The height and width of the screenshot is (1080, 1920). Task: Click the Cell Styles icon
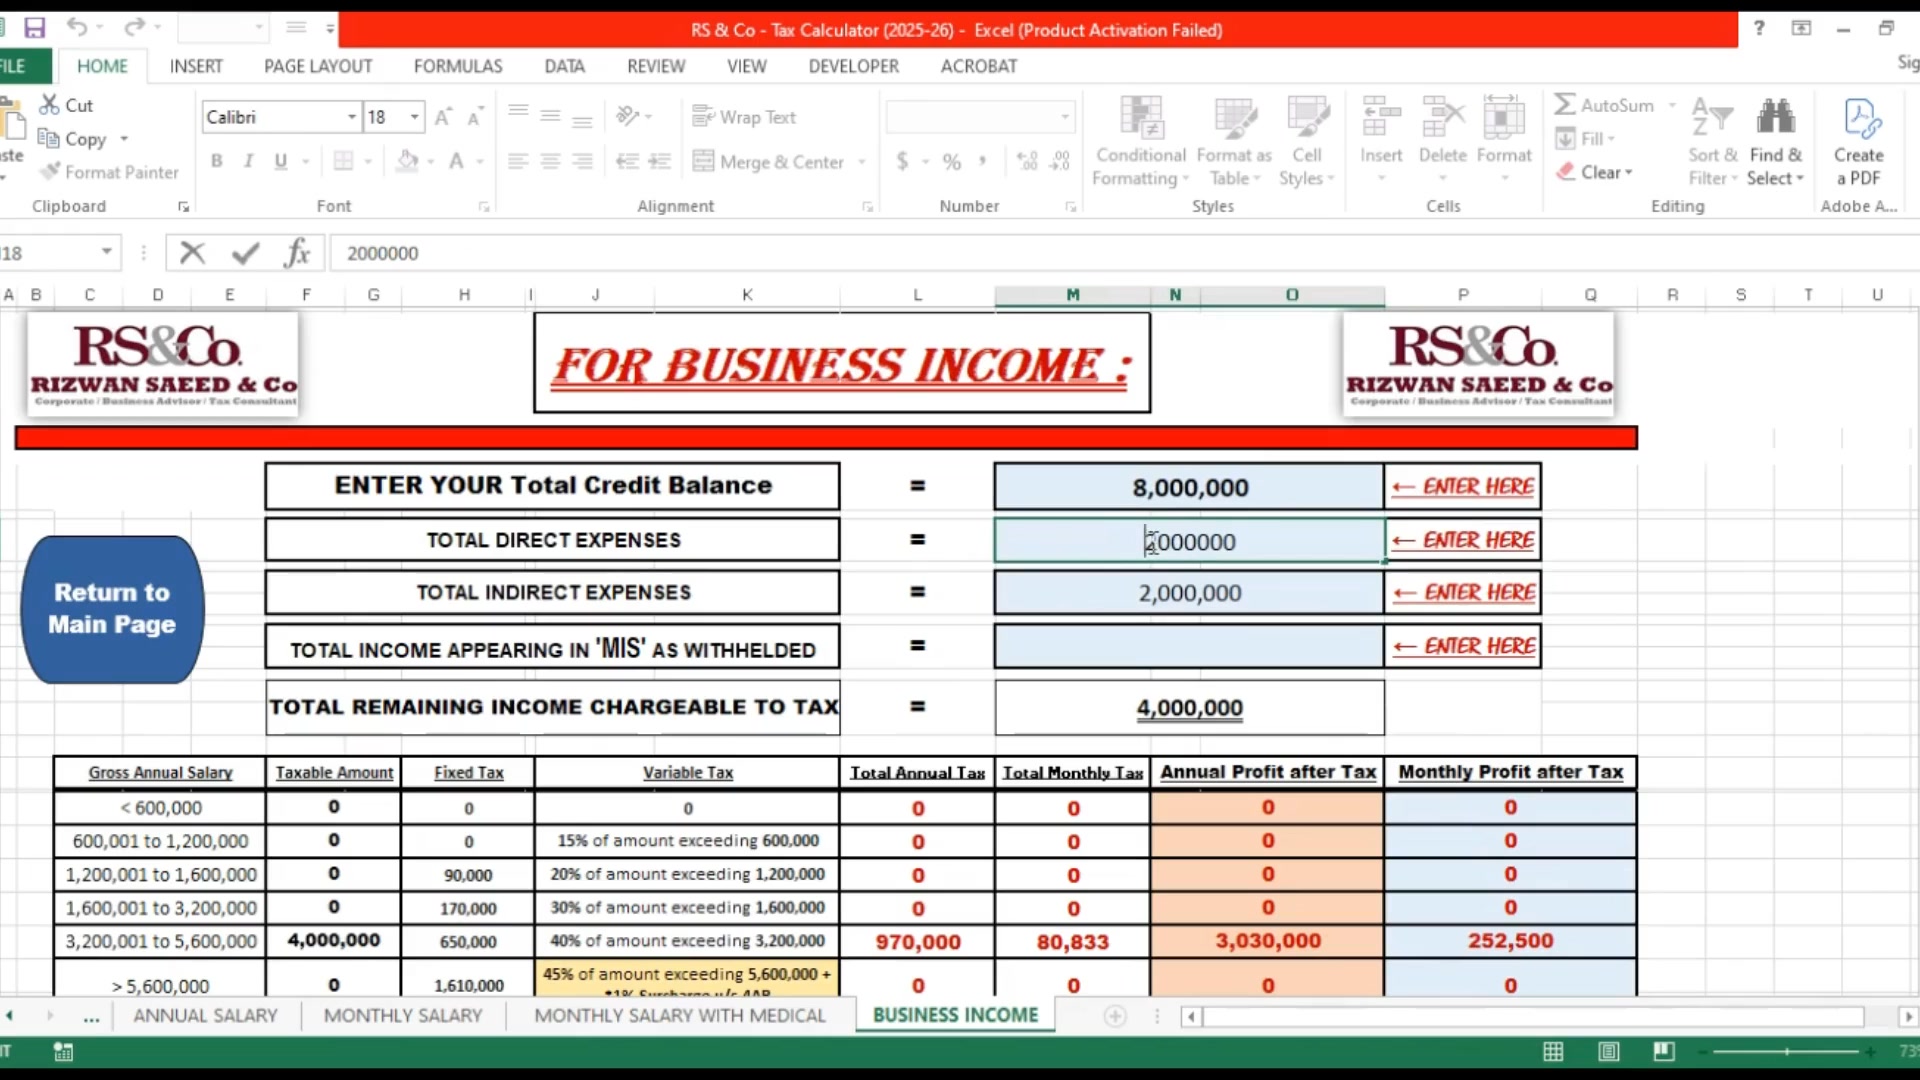pyautogui.click(x=1307, y=118)
